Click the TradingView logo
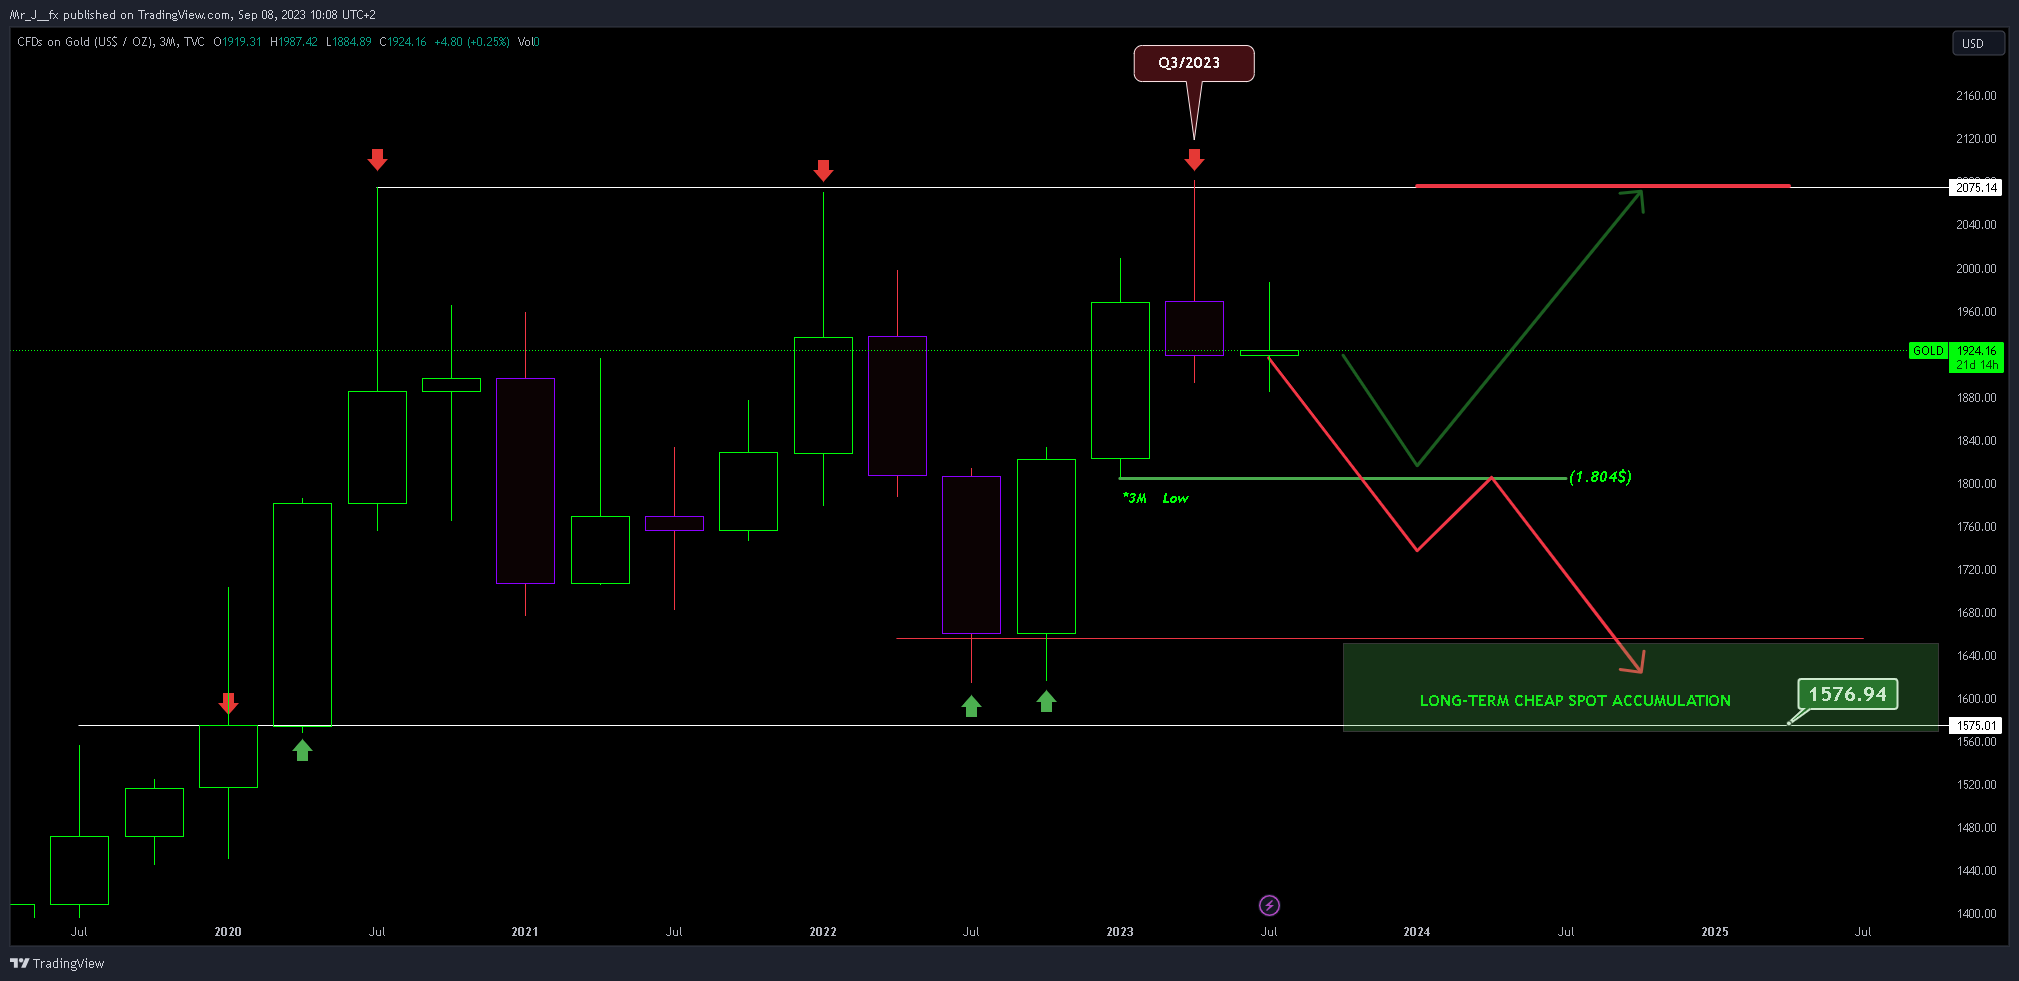Image resolution: width=2019 pixels, height=981 pixels. (x=57, y=963)
